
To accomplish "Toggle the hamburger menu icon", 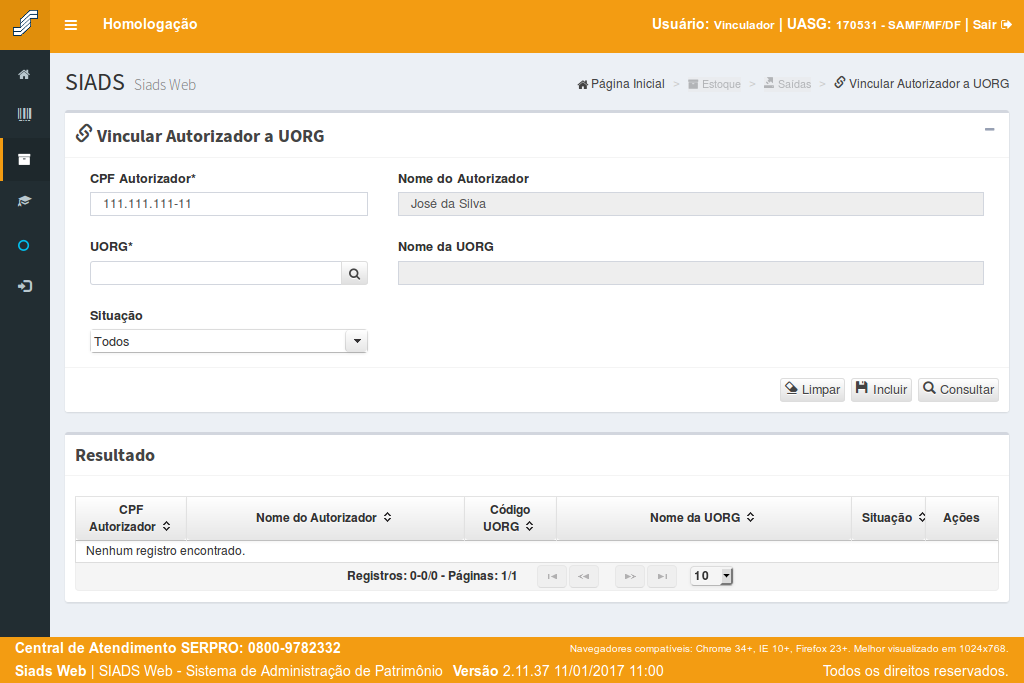I will coord(71,25).
